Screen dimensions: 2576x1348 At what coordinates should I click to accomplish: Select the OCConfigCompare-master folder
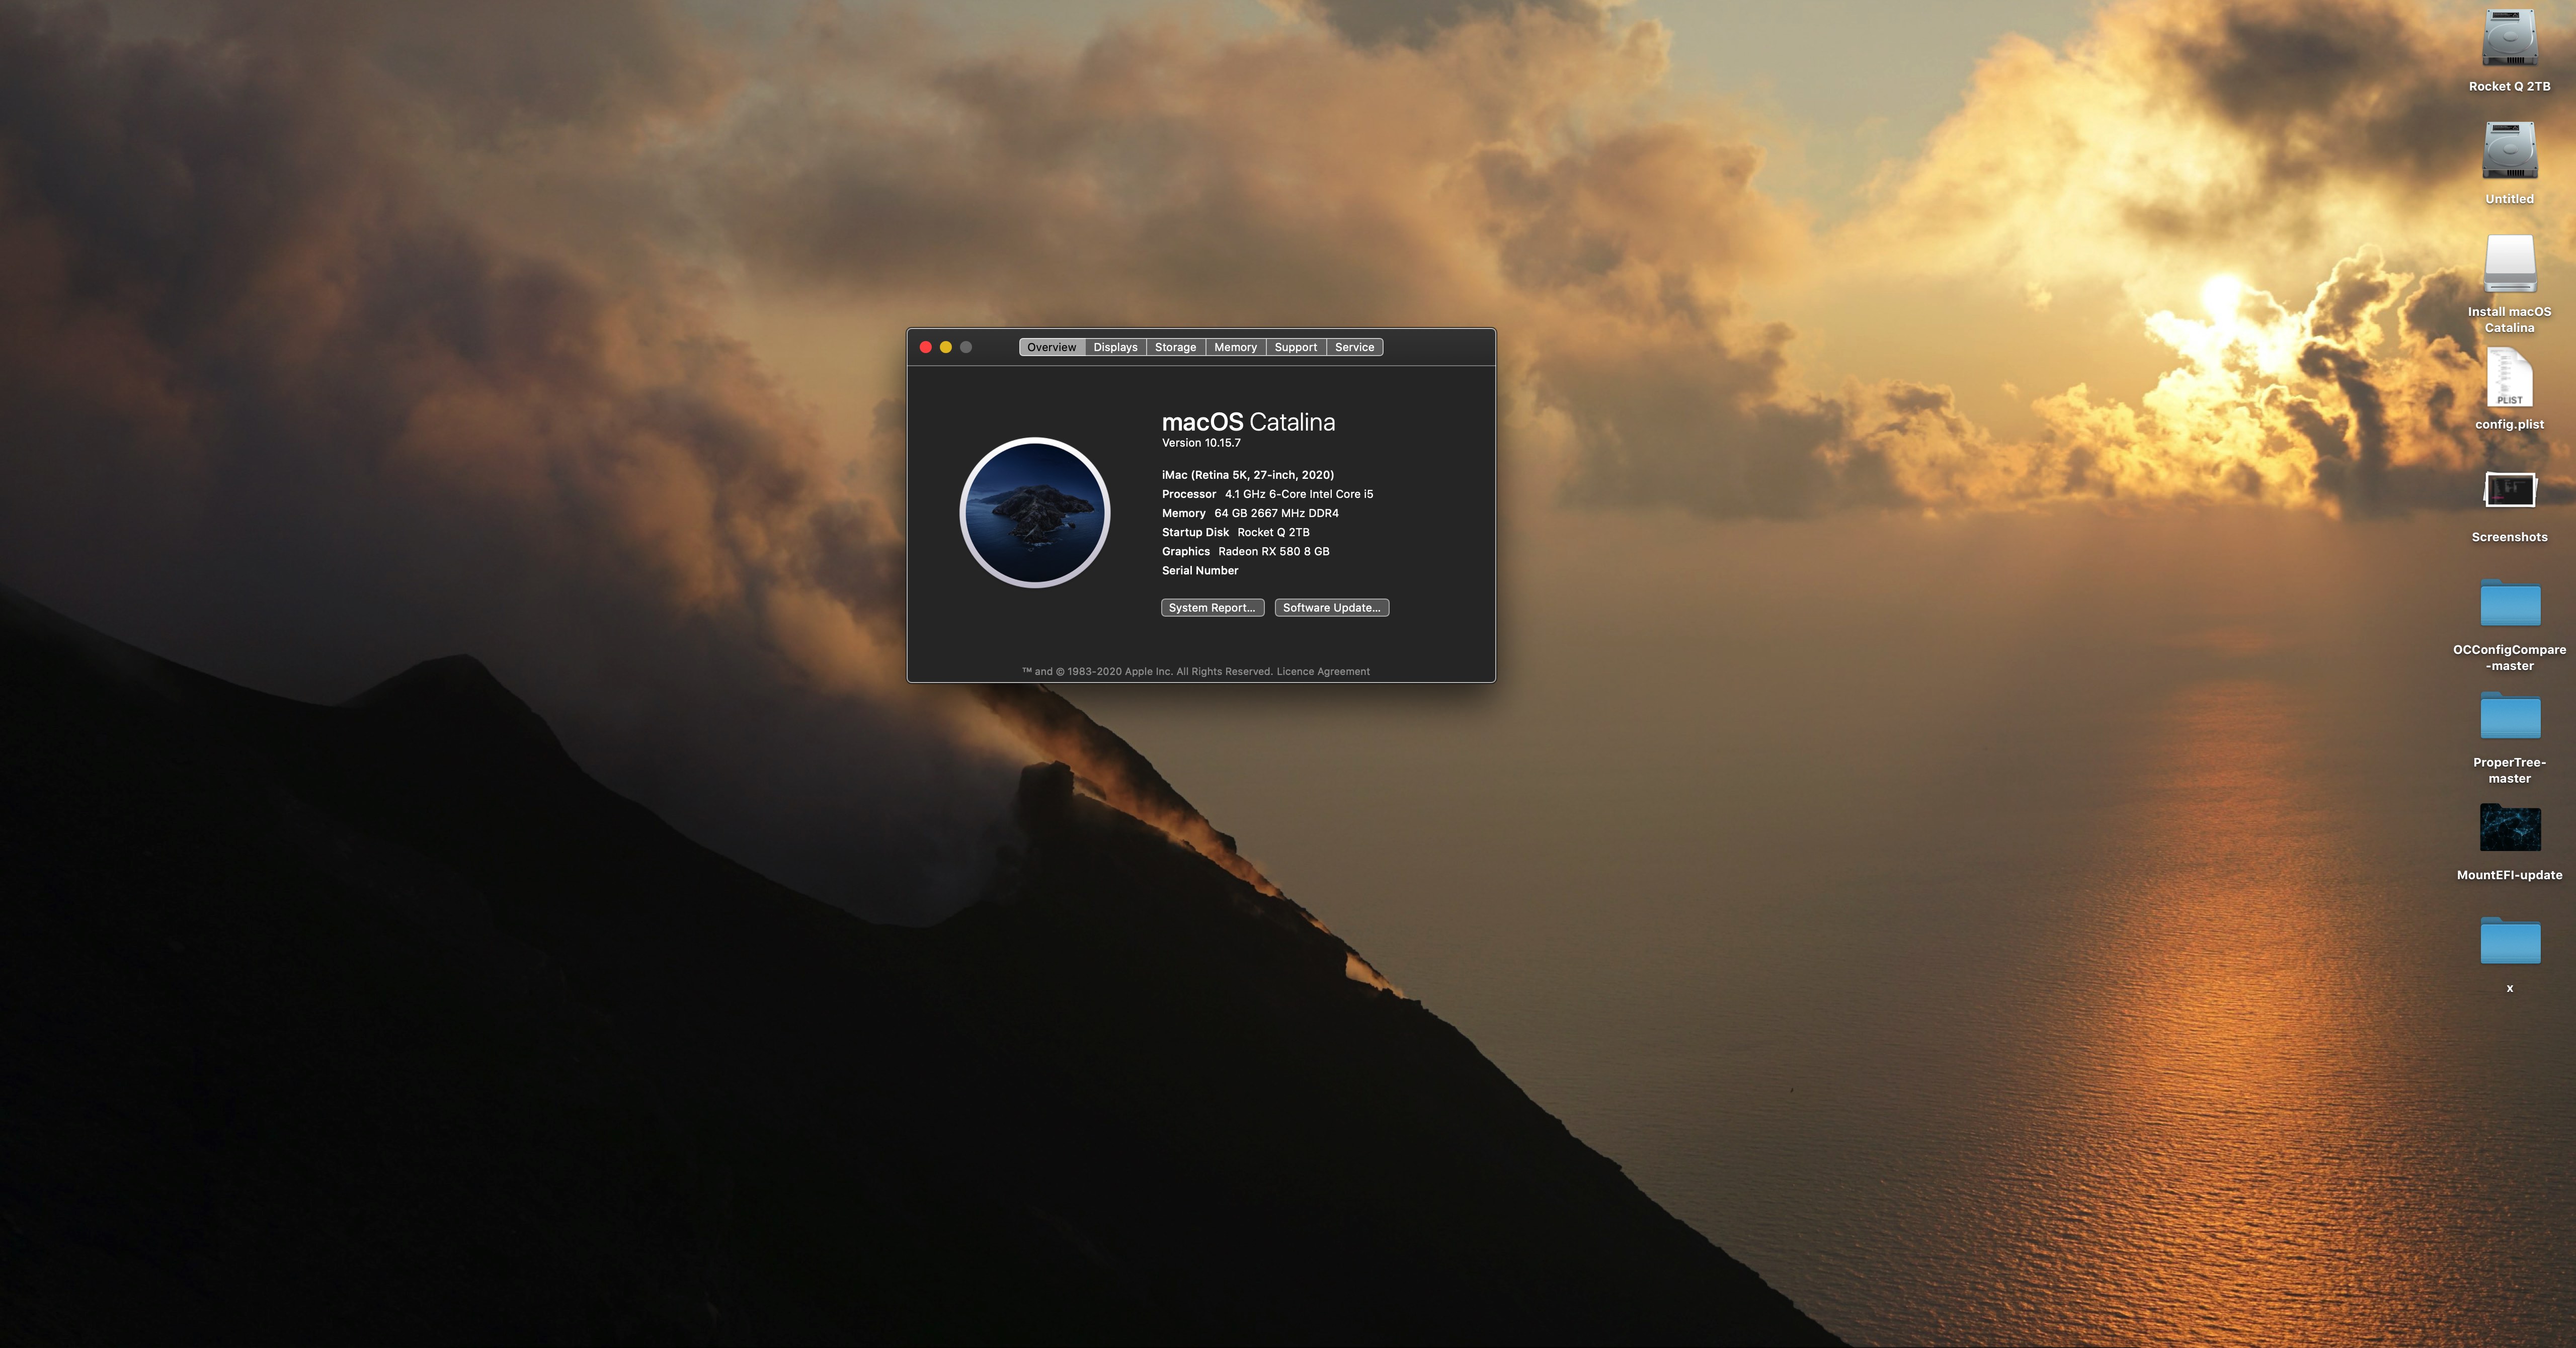2509,604
